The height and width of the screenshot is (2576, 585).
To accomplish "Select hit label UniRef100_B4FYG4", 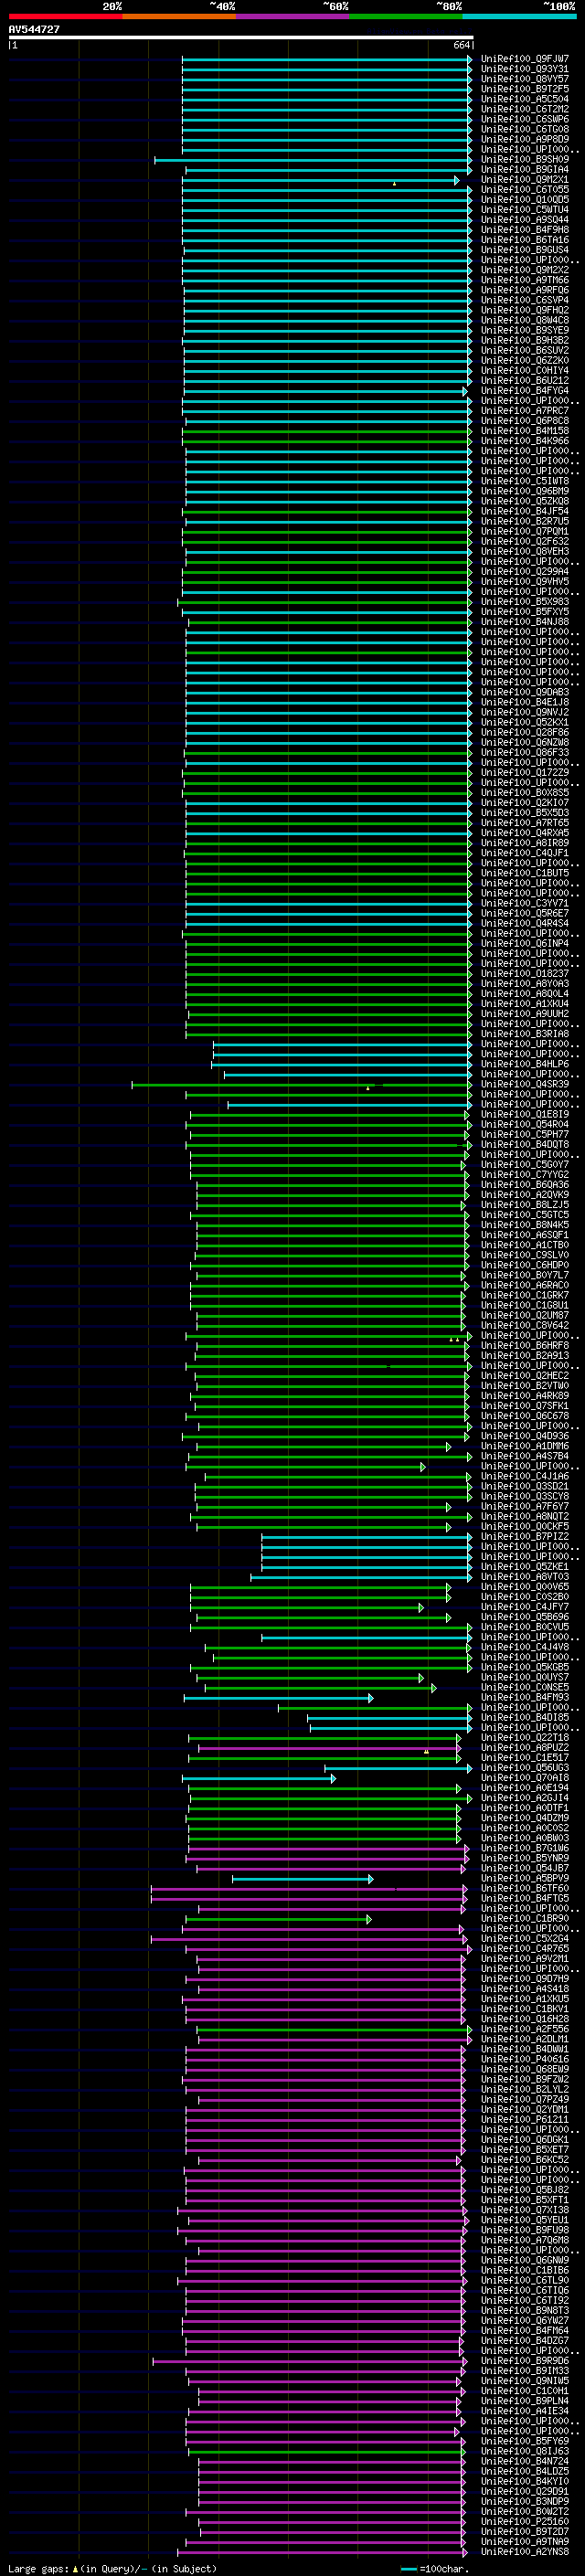I will [524, 391].
